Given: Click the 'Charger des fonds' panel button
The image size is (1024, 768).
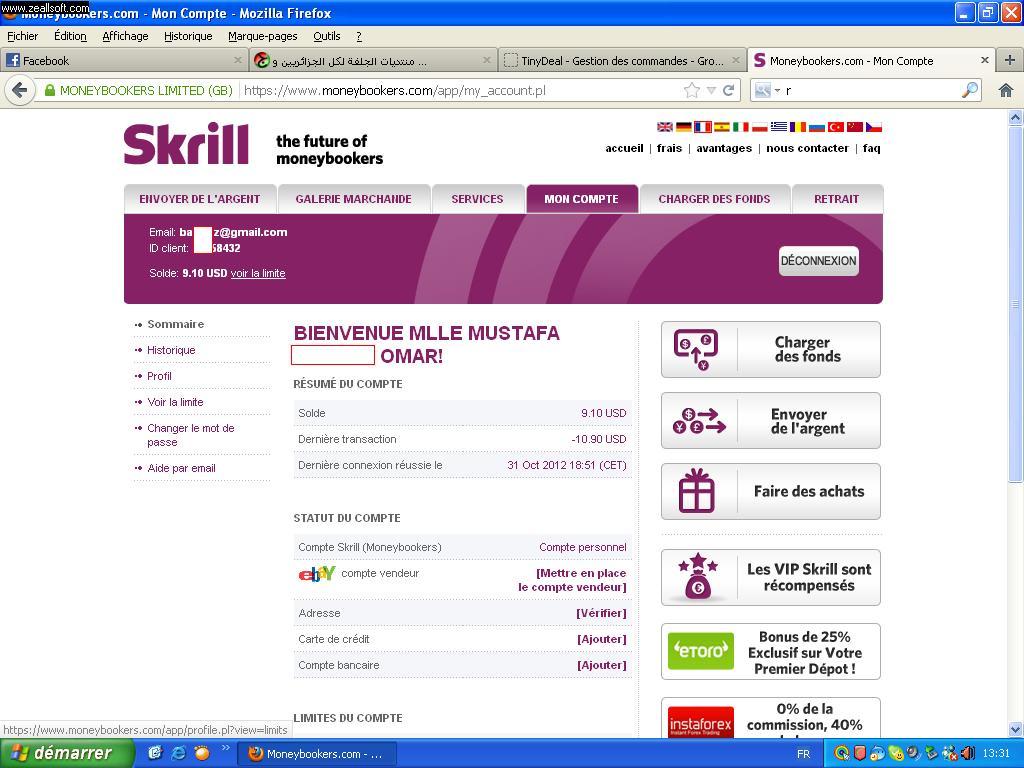Looking at the screenshot, I should pos(771,349).
